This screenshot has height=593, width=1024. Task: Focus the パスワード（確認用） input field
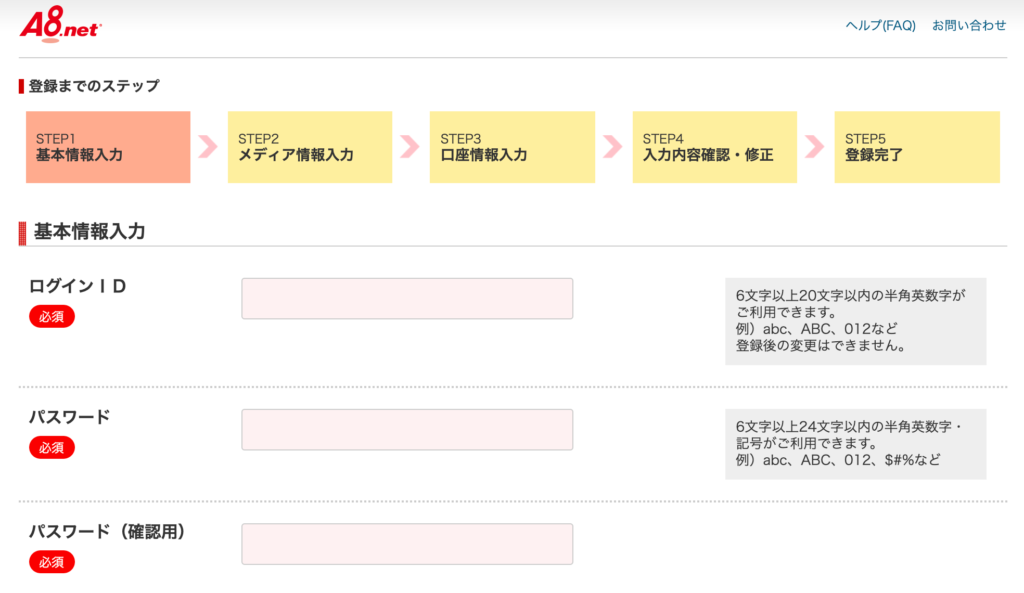407,544
